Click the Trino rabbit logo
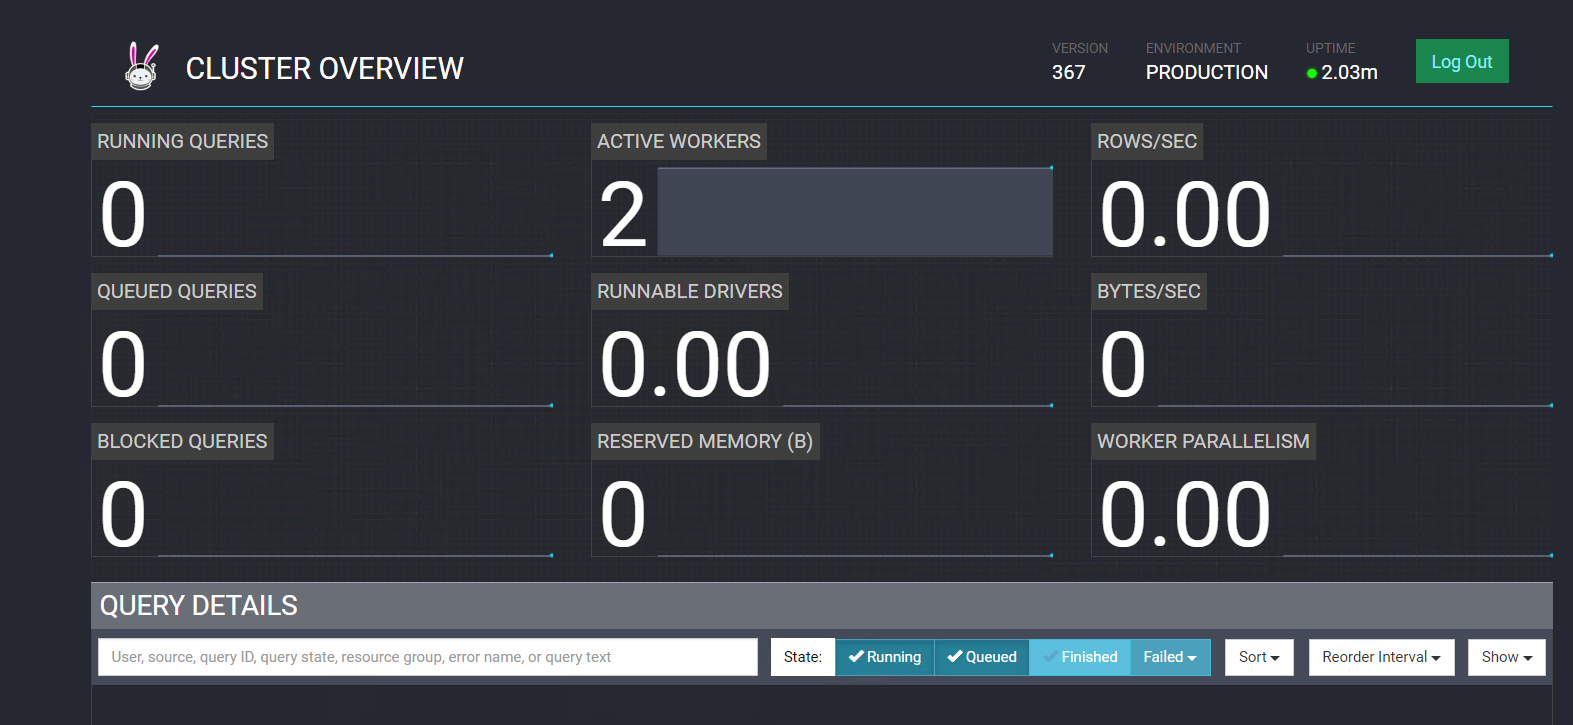1573x725 pixels. [x=142, y=67]
